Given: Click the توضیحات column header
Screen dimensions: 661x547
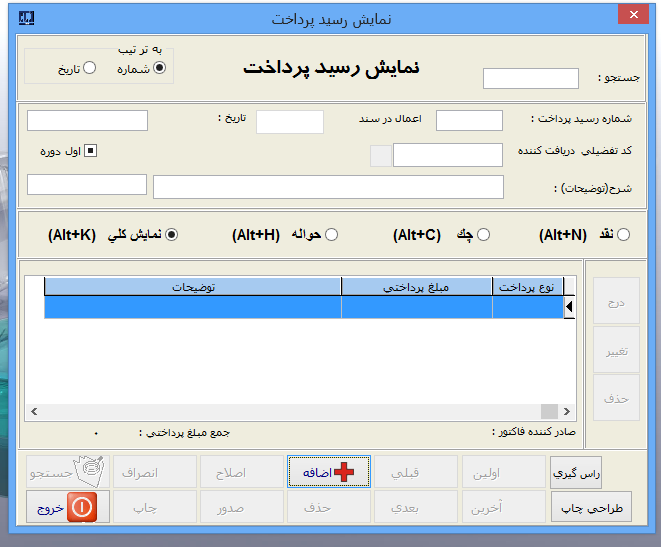Looking at the screenshot, I should [x=193, y=287].
